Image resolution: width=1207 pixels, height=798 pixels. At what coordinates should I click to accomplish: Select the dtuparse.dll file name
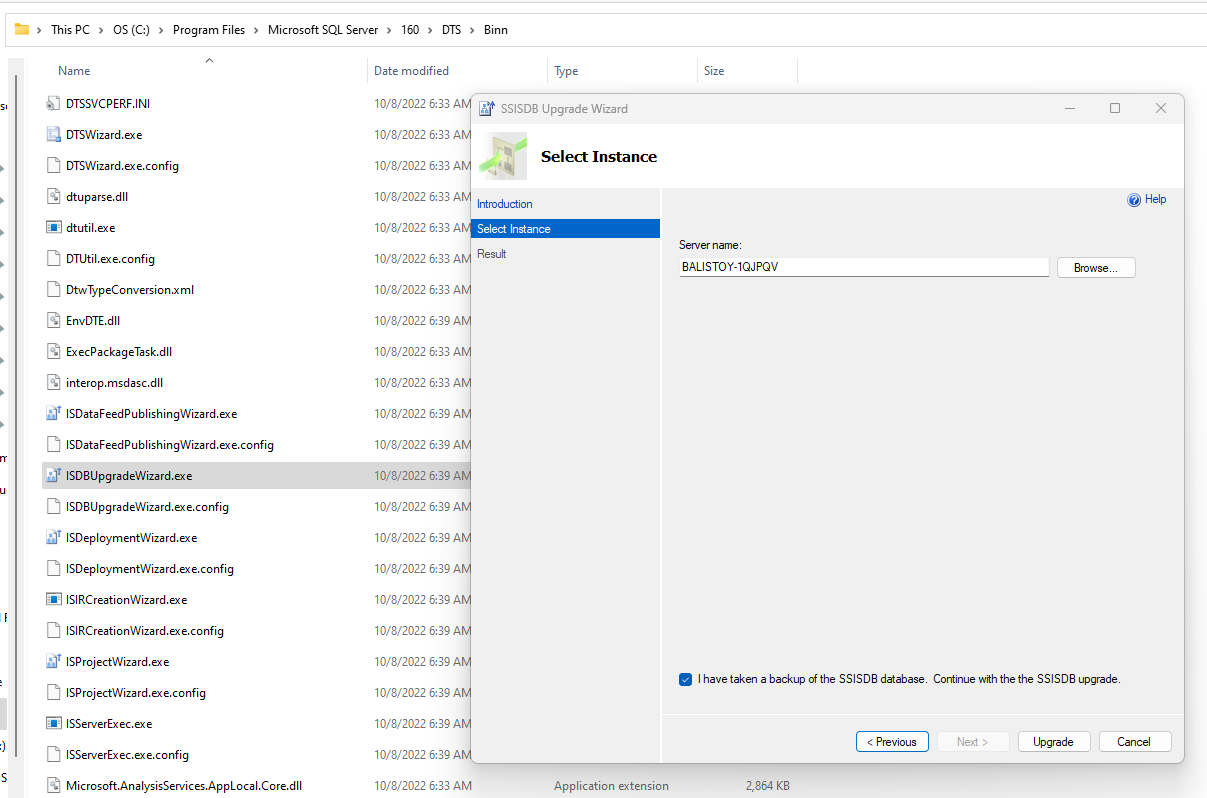pyautogui.click(x=97, y=197)
